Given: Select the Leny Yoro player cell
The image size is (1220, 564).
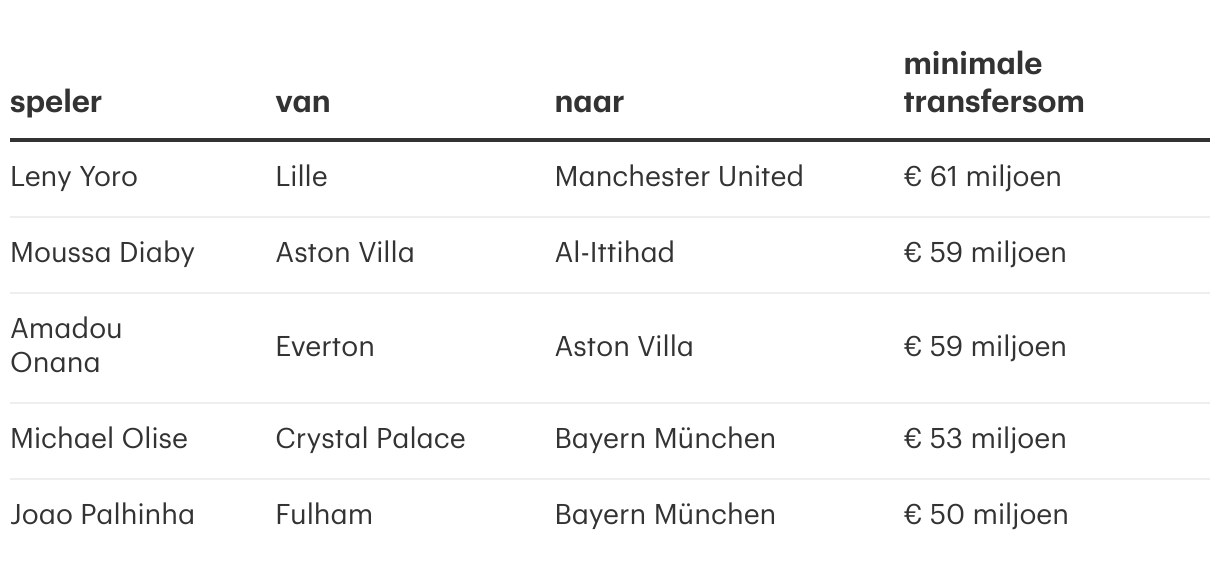Looking at the screenshot, I should coord(74,177).
